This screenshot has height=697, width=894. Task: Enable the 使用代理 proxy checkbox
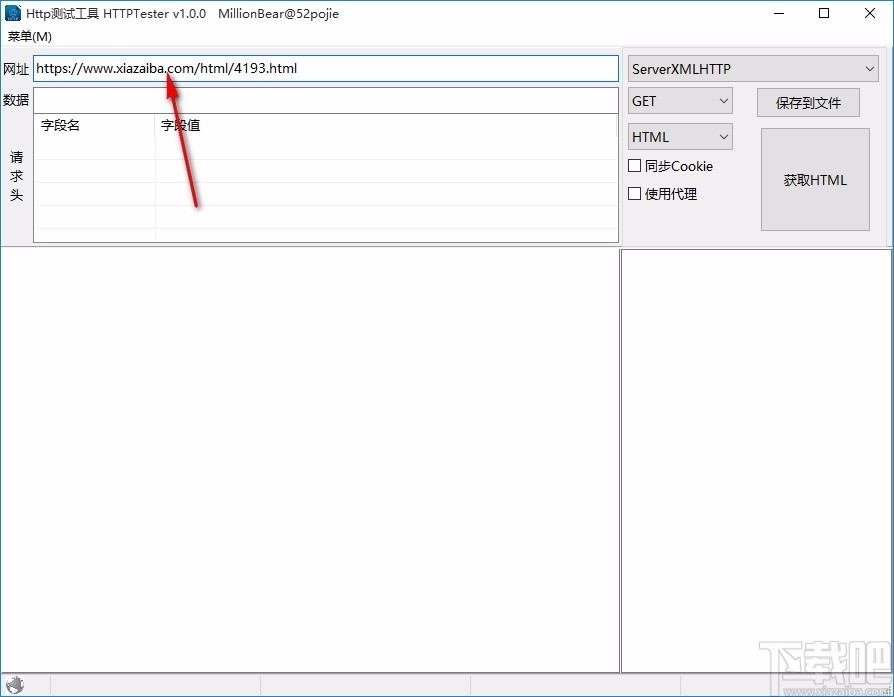tap(635, 194)
